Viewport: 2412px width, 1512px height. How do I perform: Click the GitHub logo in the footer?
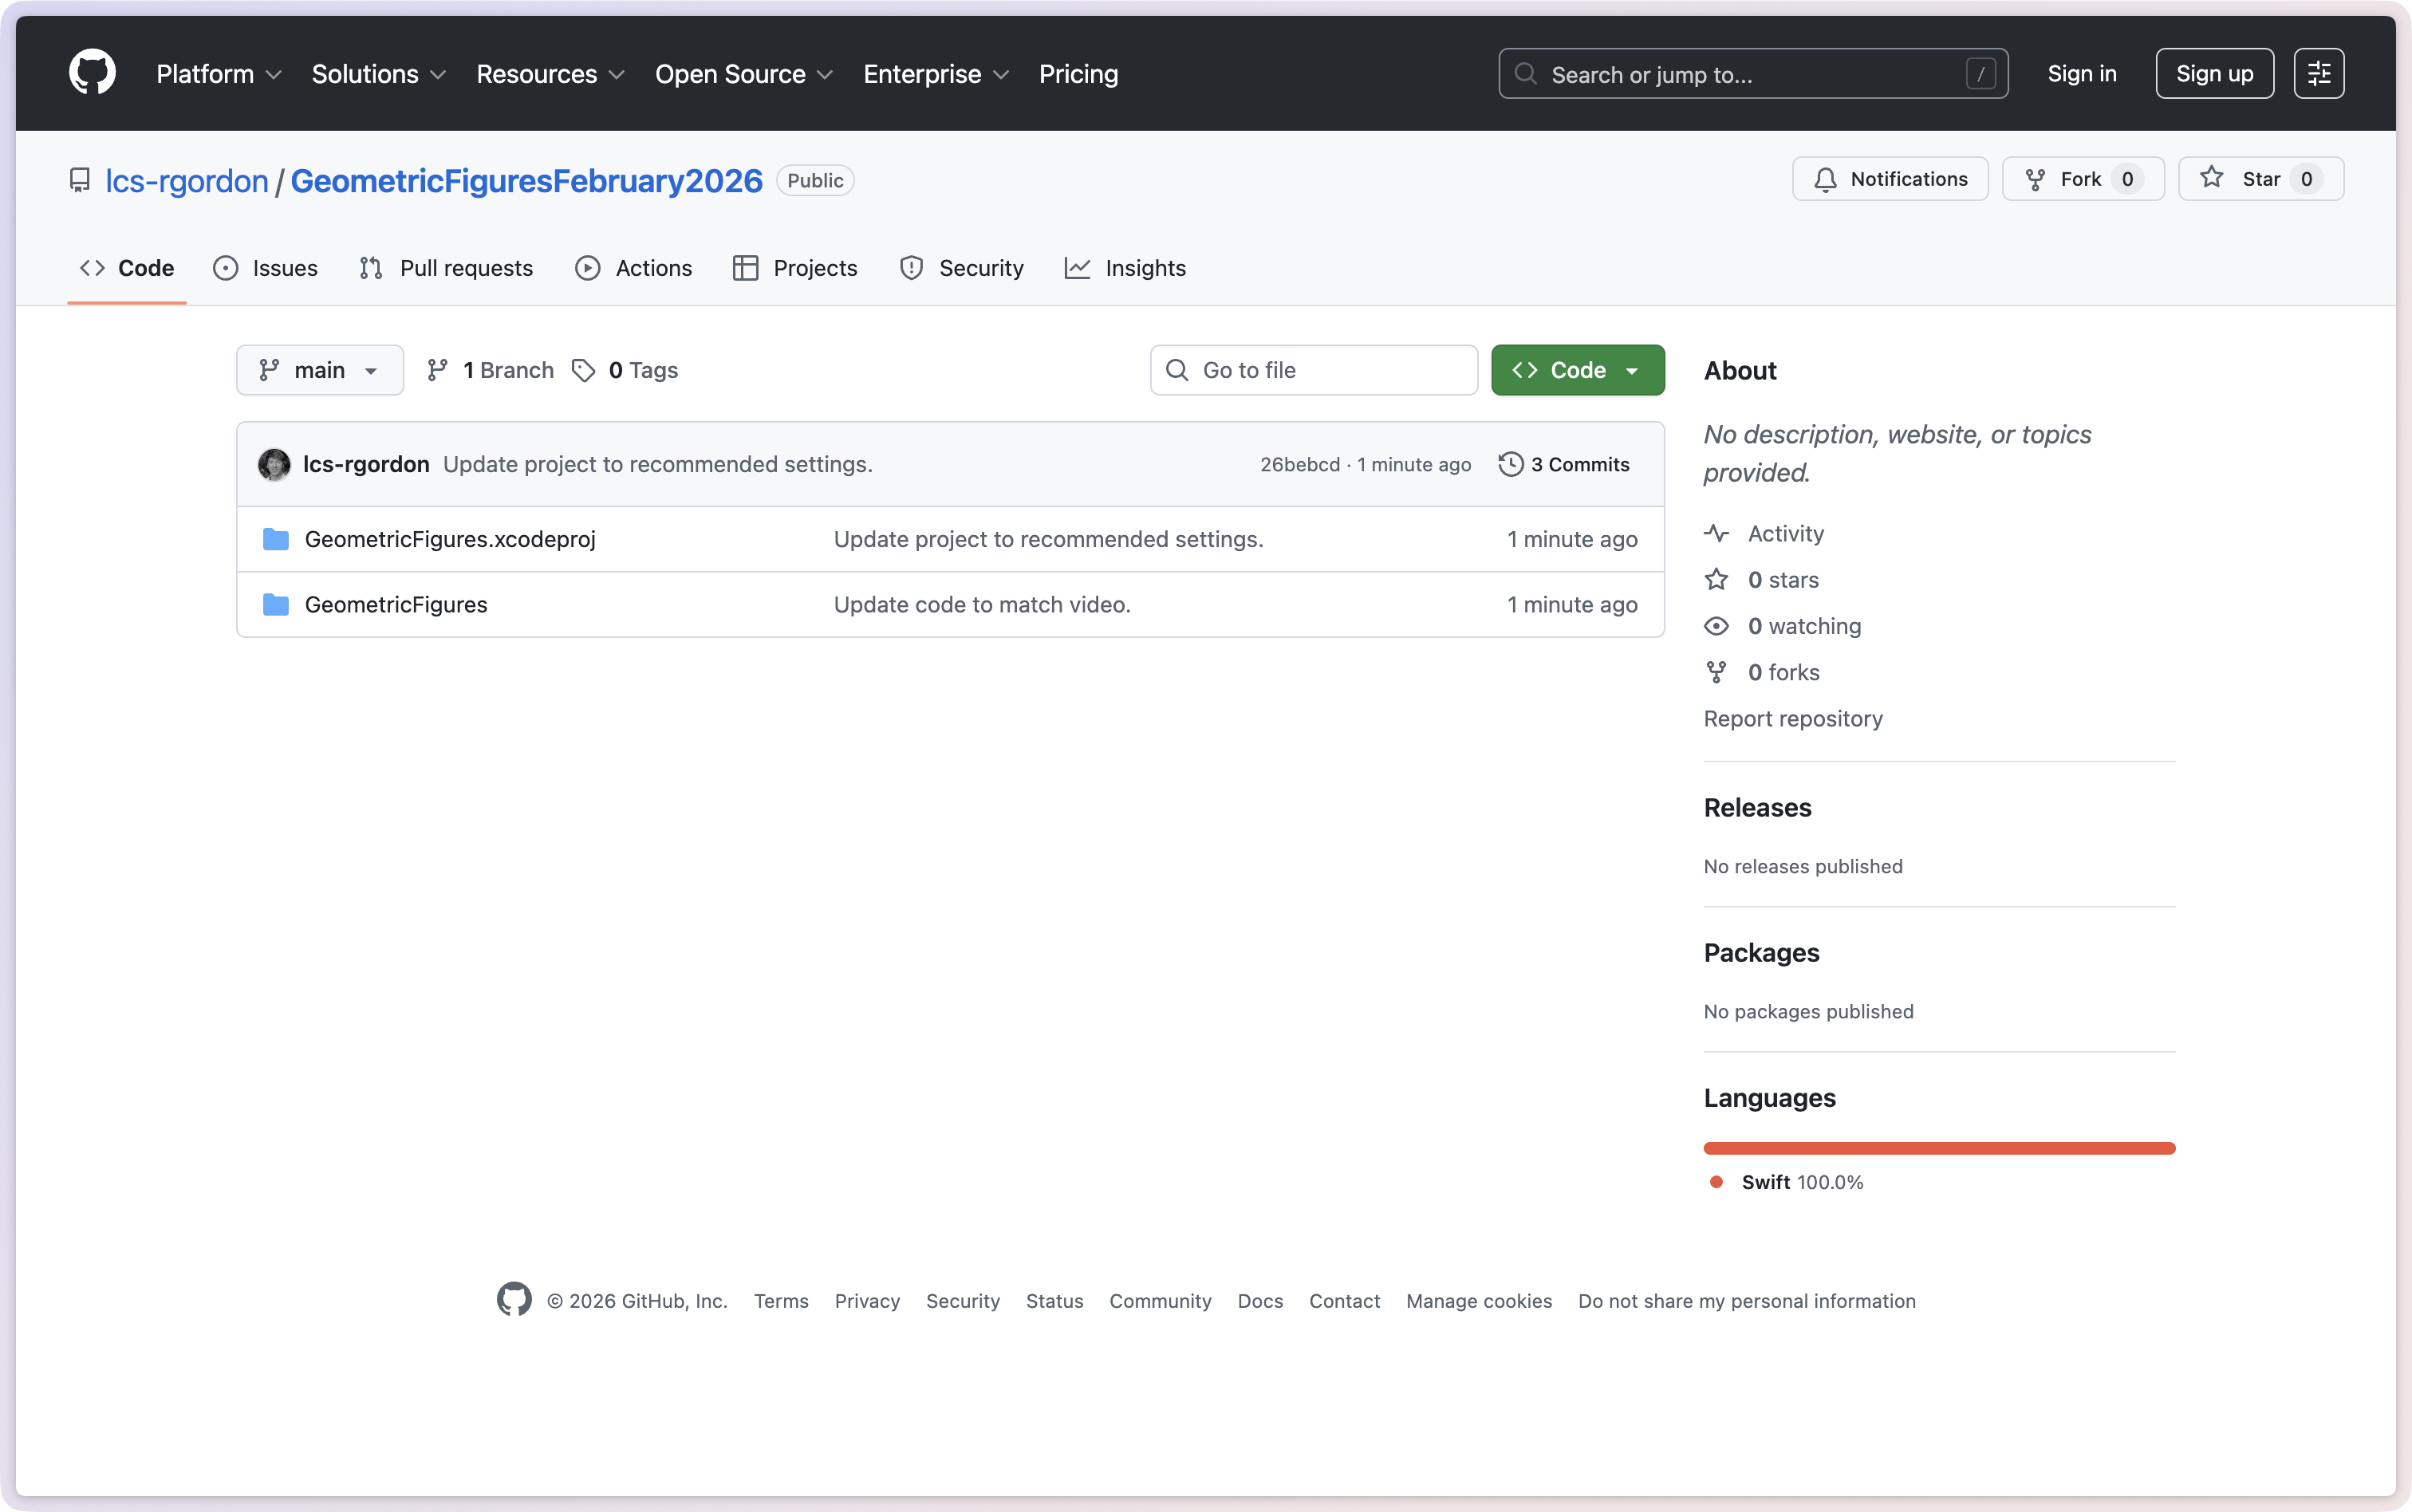[514, 1300]
